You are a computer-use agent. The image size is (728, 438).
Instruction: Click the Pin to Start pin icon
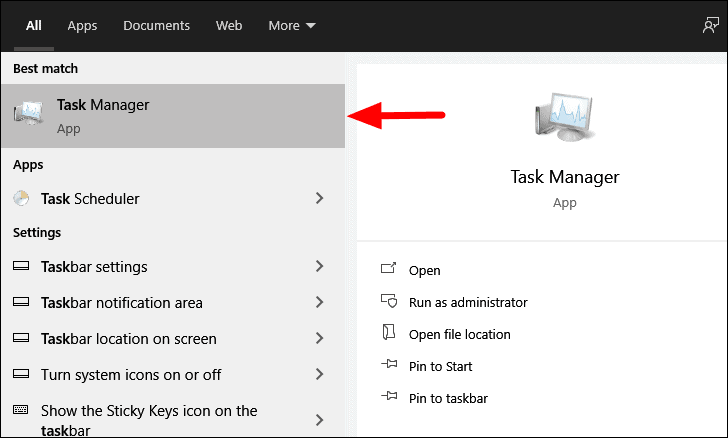pos(389,364)
